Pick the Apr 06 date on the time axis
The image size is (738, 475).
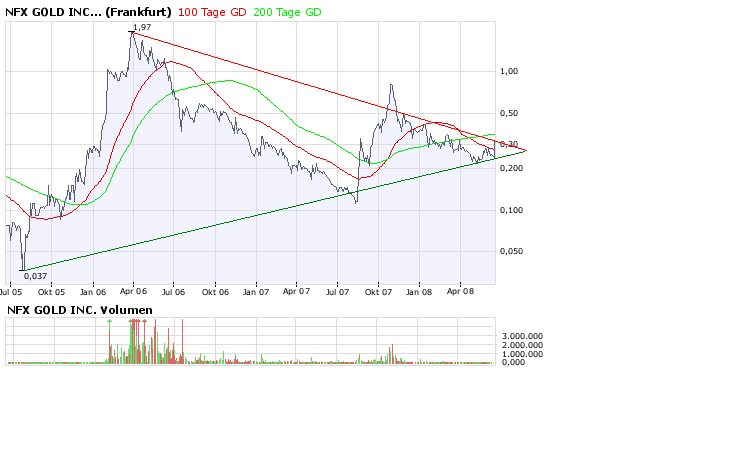[134, 293]
